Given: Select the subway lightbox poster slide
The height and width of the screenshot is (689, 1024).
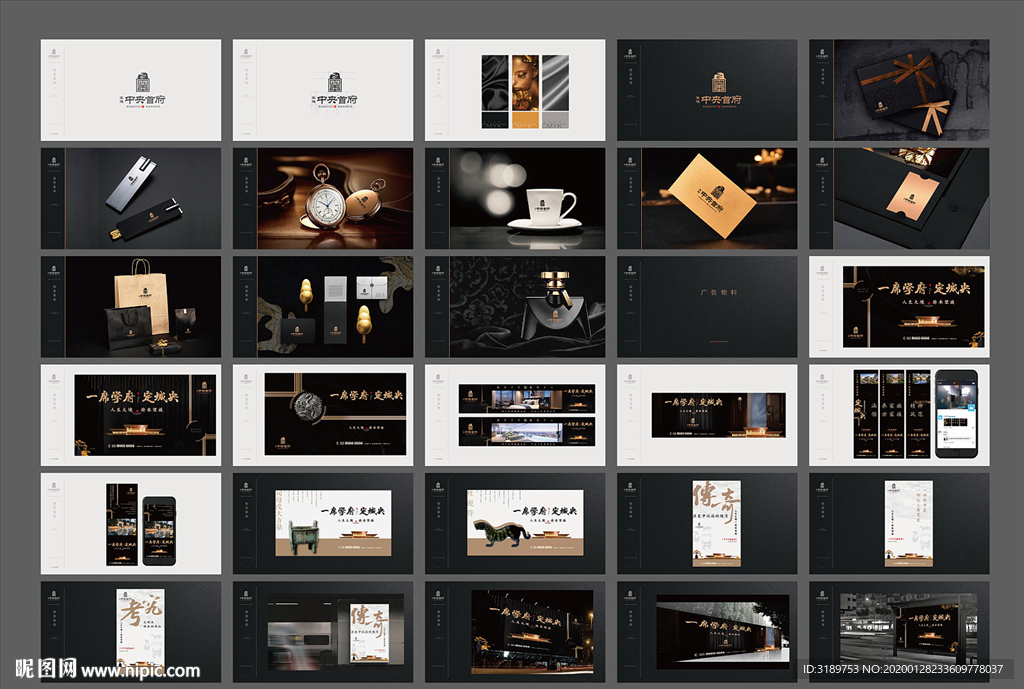Looking at the screenshot, I should coord(323,632).
